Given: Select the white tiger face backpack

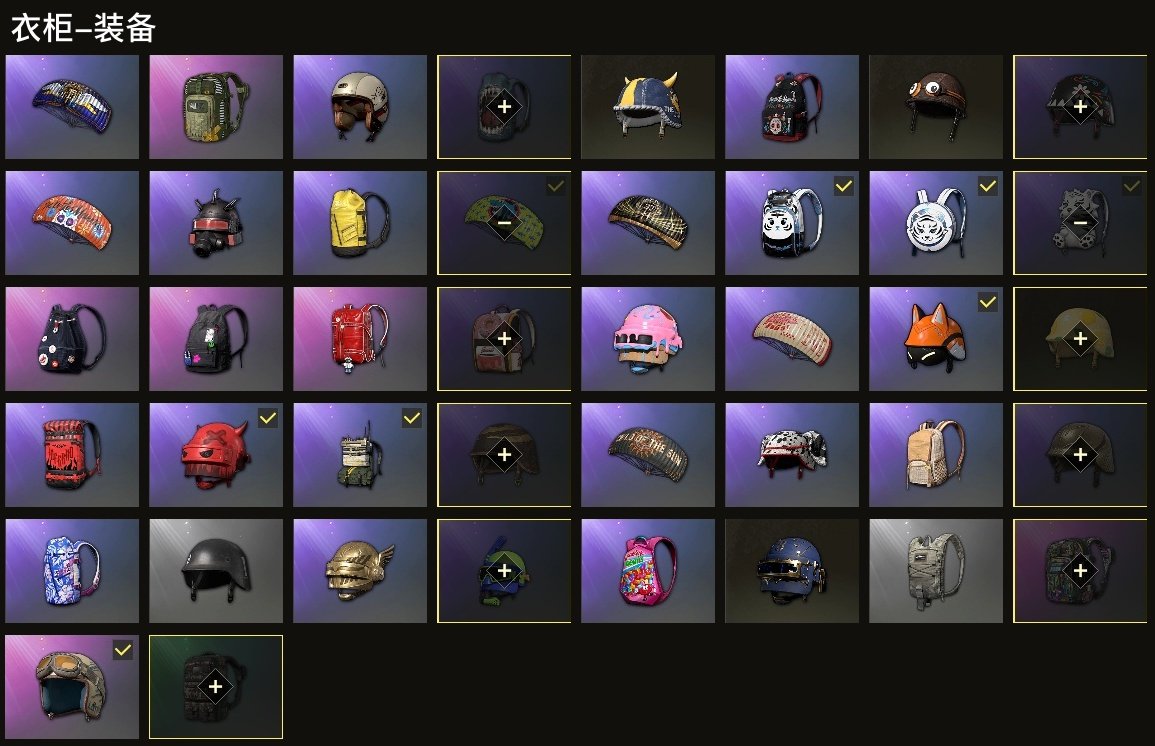Looking at the screenshot, I should tap(792, 222).
